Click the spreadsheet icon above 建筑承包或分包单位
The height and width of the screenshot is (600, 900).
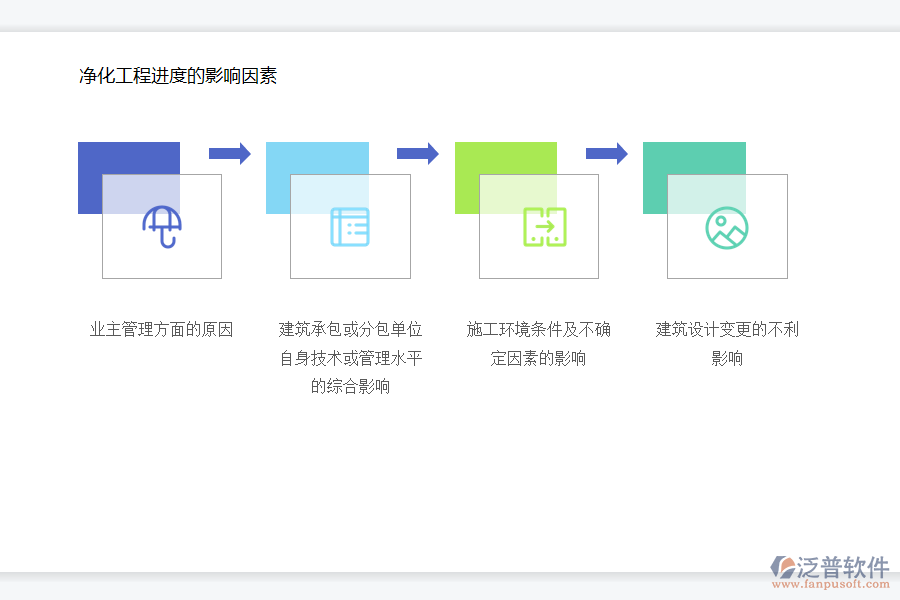click(350, 228)
